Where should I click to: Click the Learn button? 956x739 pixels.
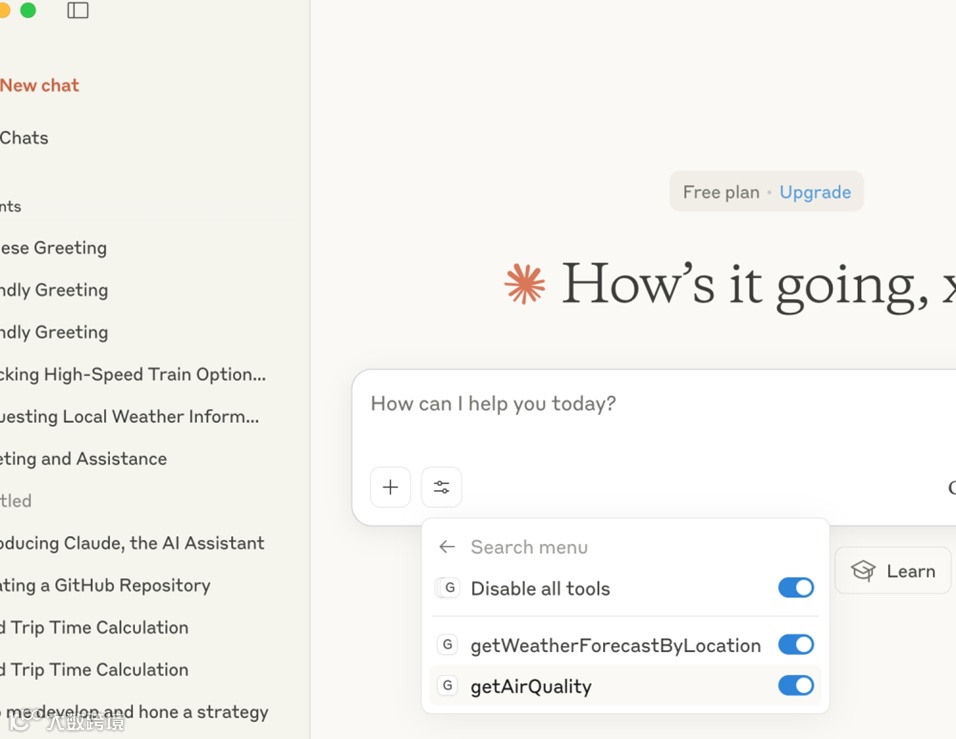(893, 571)
